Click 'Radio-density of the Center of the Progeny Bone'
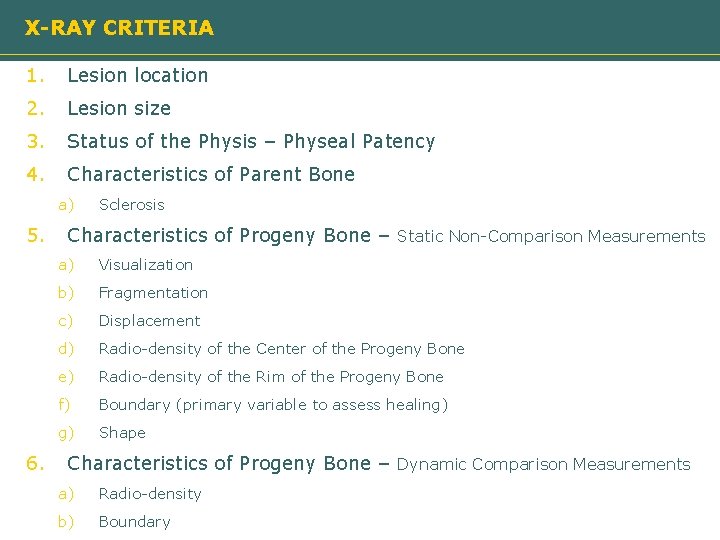 click(x=281, y=349)
